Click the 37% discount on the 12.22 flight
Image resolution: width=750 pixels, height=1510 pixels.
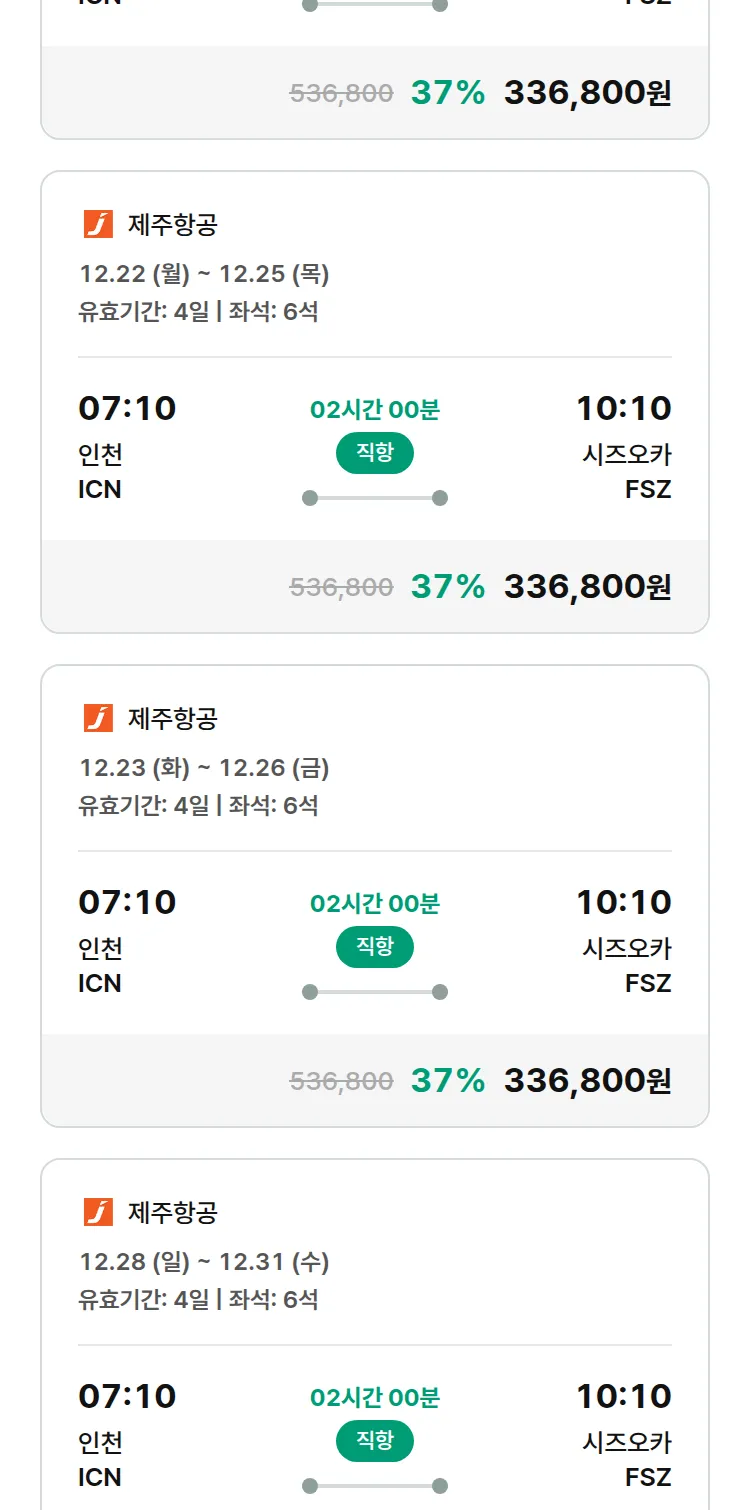pos(447,587)
